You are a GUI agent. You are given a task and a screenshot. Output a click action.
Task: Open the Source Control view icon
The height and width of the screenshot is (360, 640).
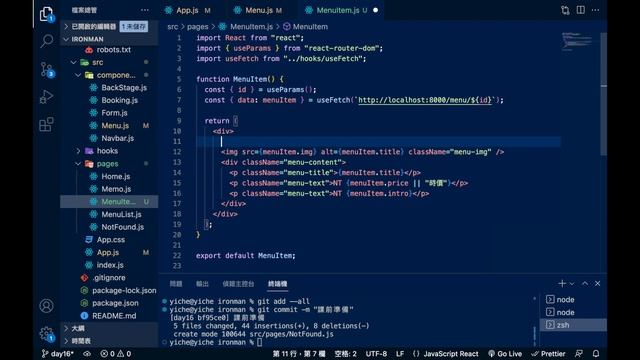(x=47, y=69)
